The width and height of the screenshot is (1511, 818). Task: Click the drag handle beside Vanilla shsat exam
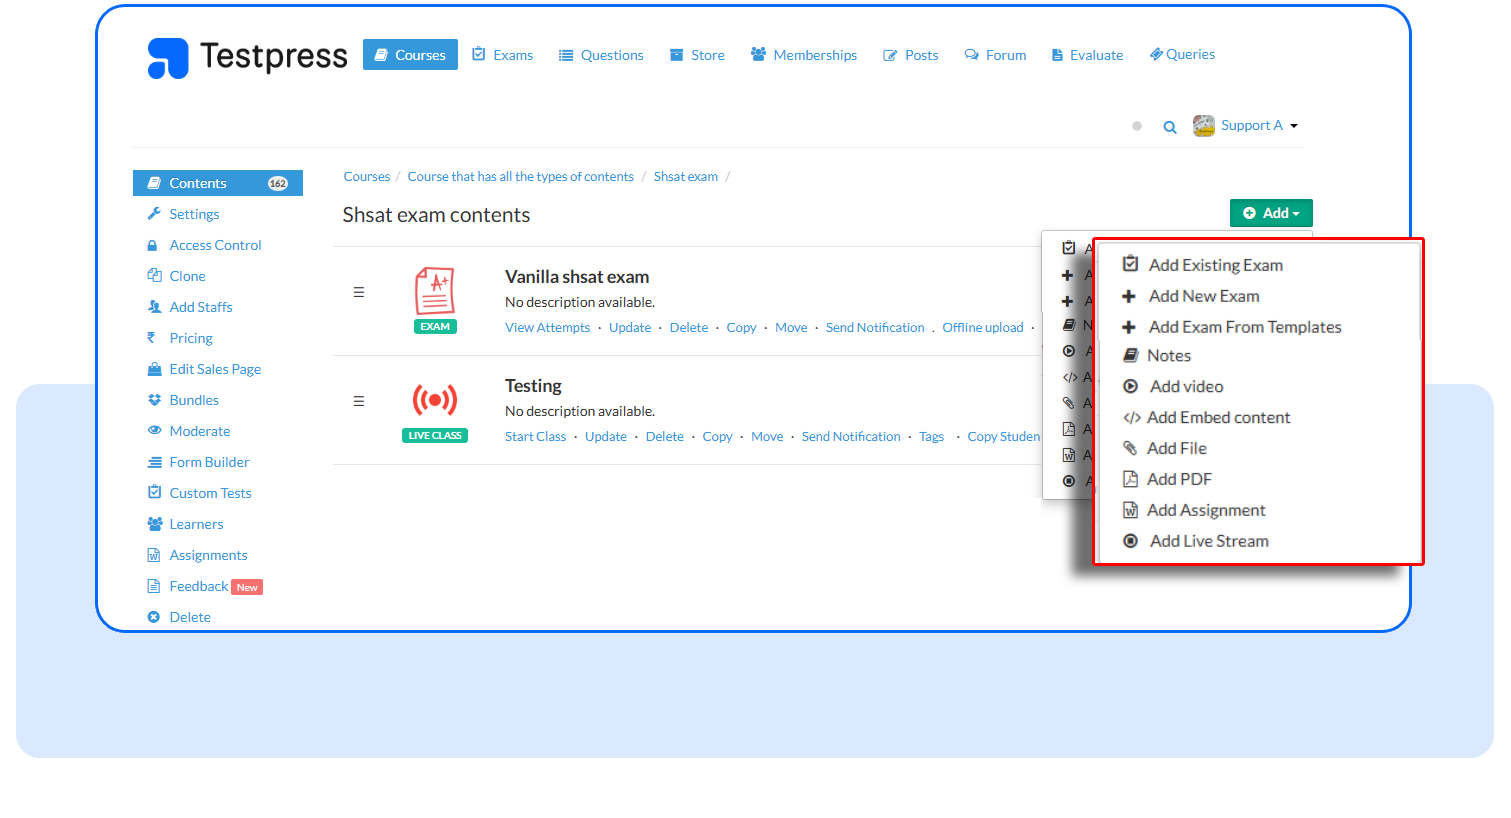point(359,292)
